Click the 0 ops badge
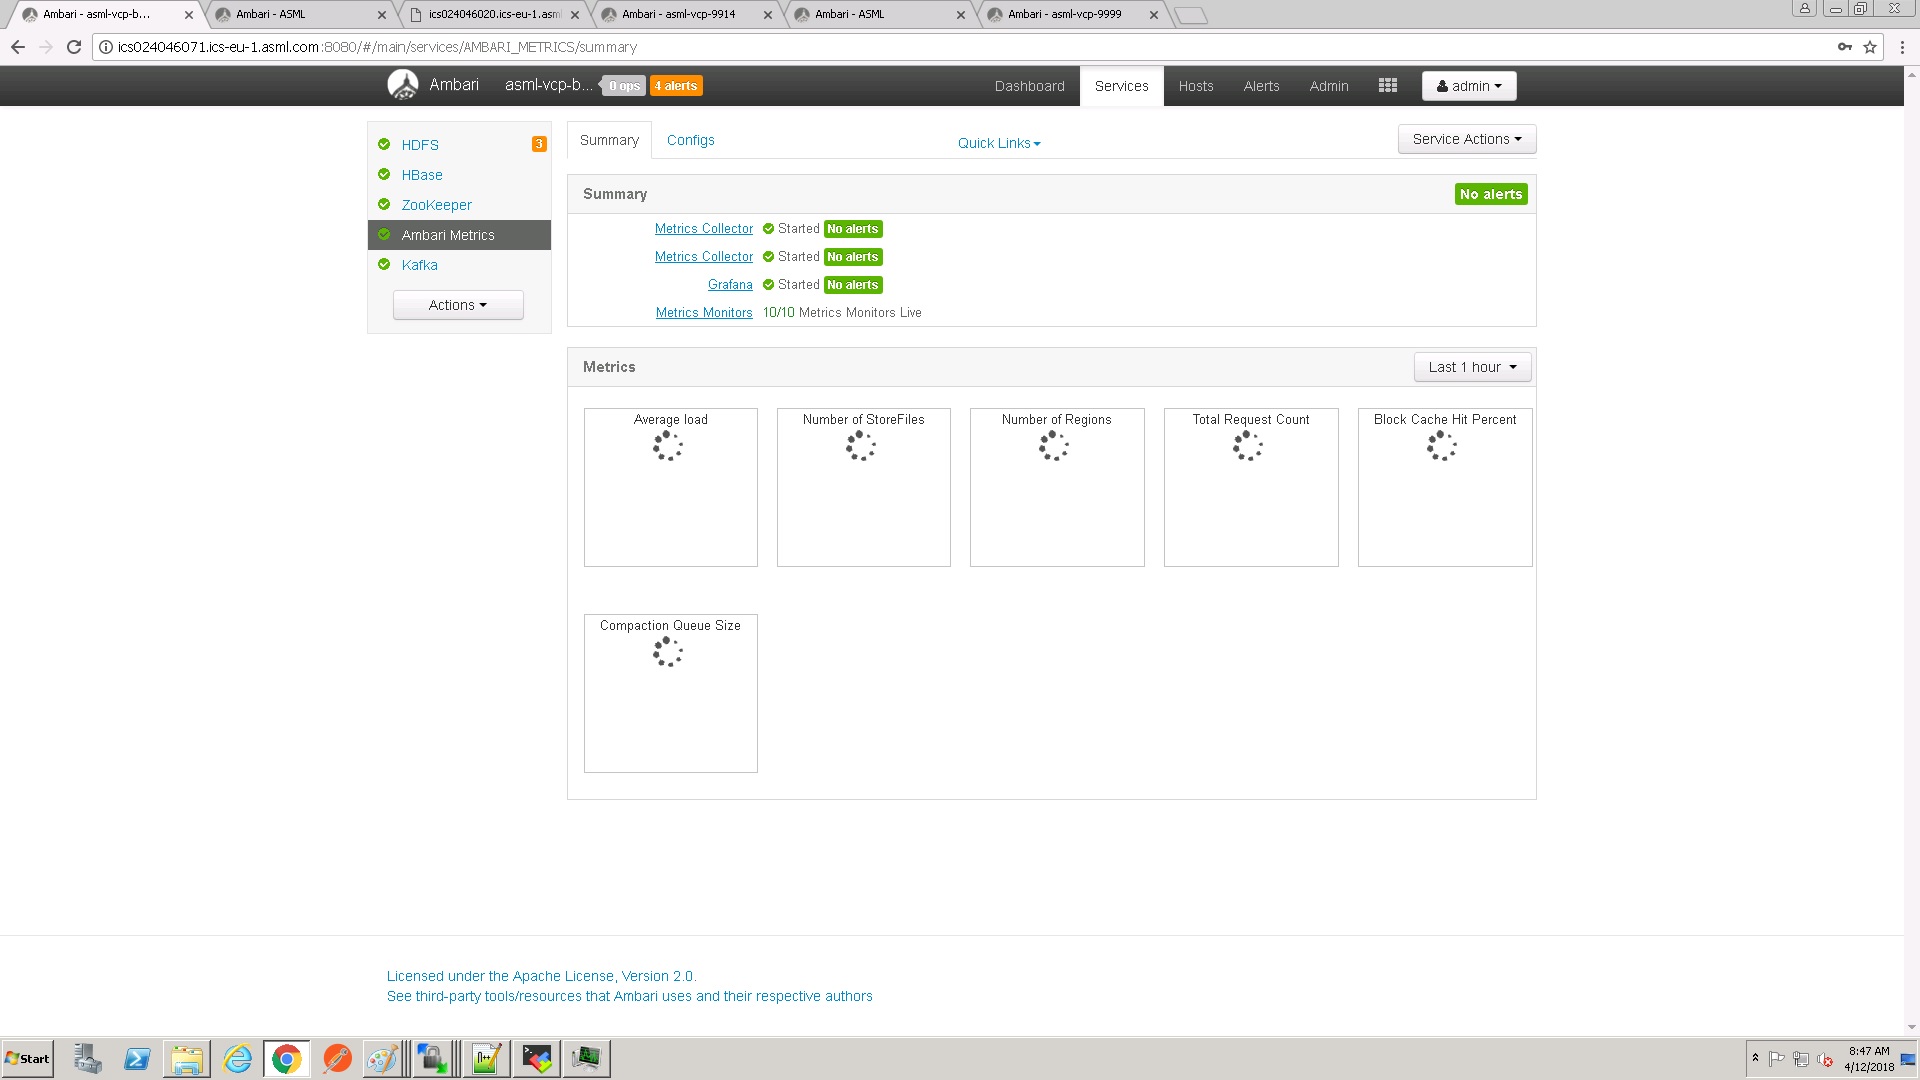The width and height of the screenshot is (1920, 1080). (x=624, y=86)
